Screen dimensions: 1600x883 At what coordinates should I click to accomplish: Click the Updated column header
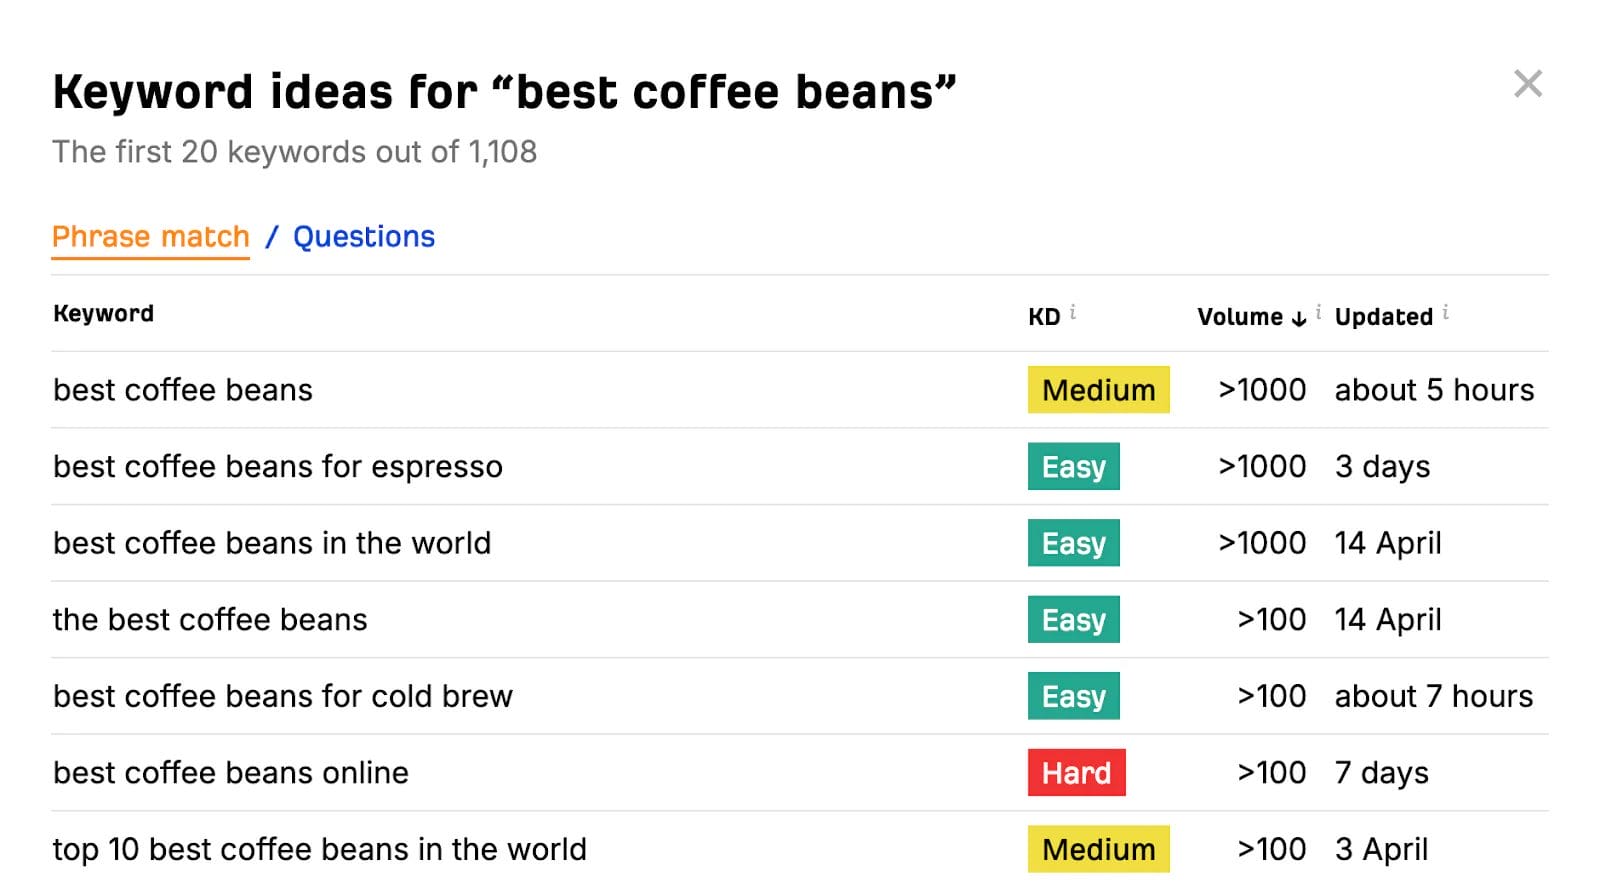(x=1383, y=317)
